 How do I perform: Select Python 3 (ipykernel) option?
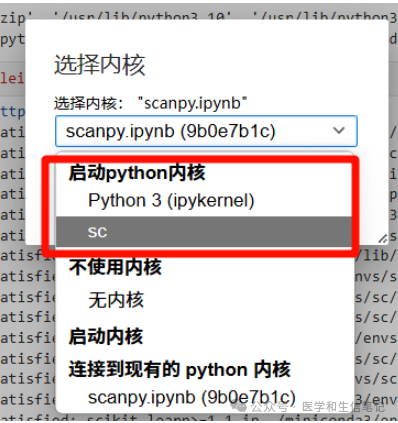(203, 201)
